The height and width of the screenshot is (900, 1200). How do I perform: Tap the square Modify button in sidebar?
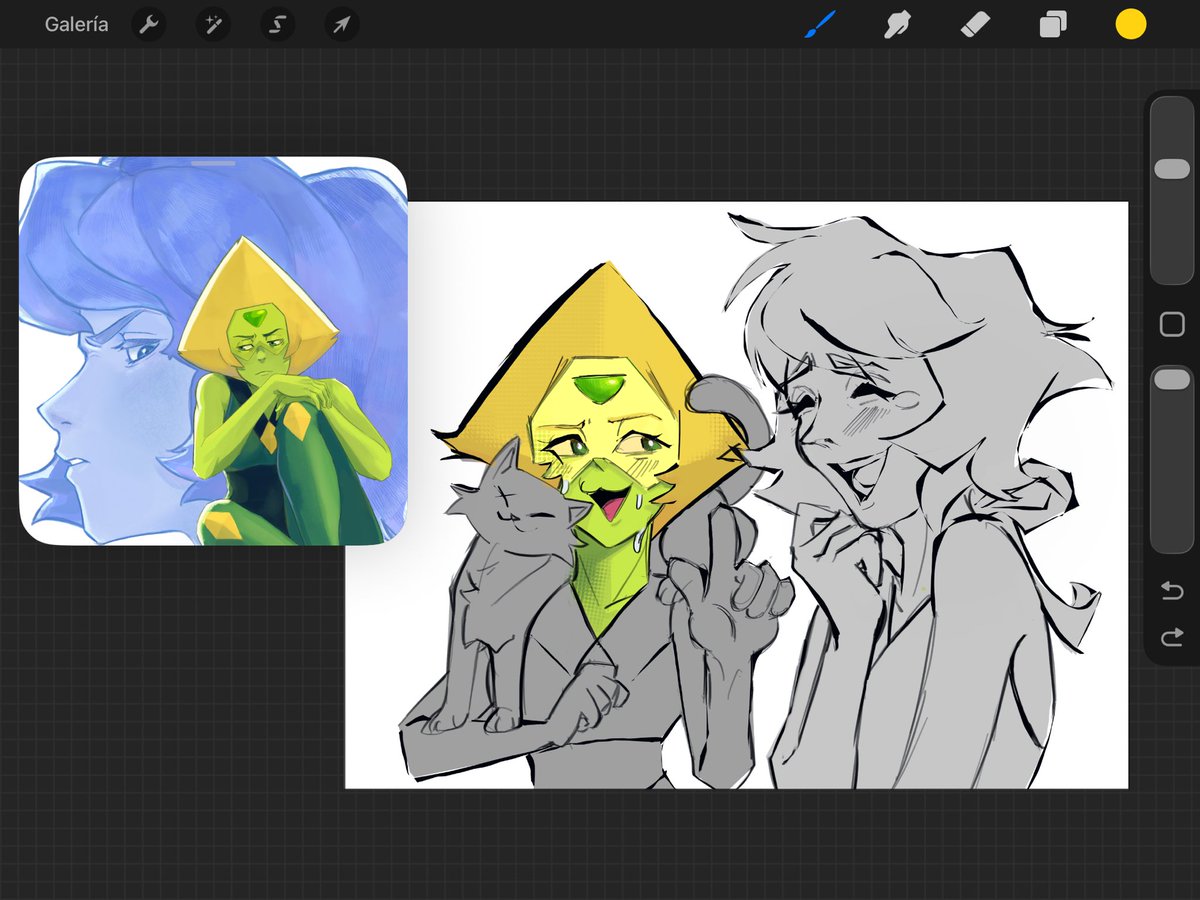1172,324
